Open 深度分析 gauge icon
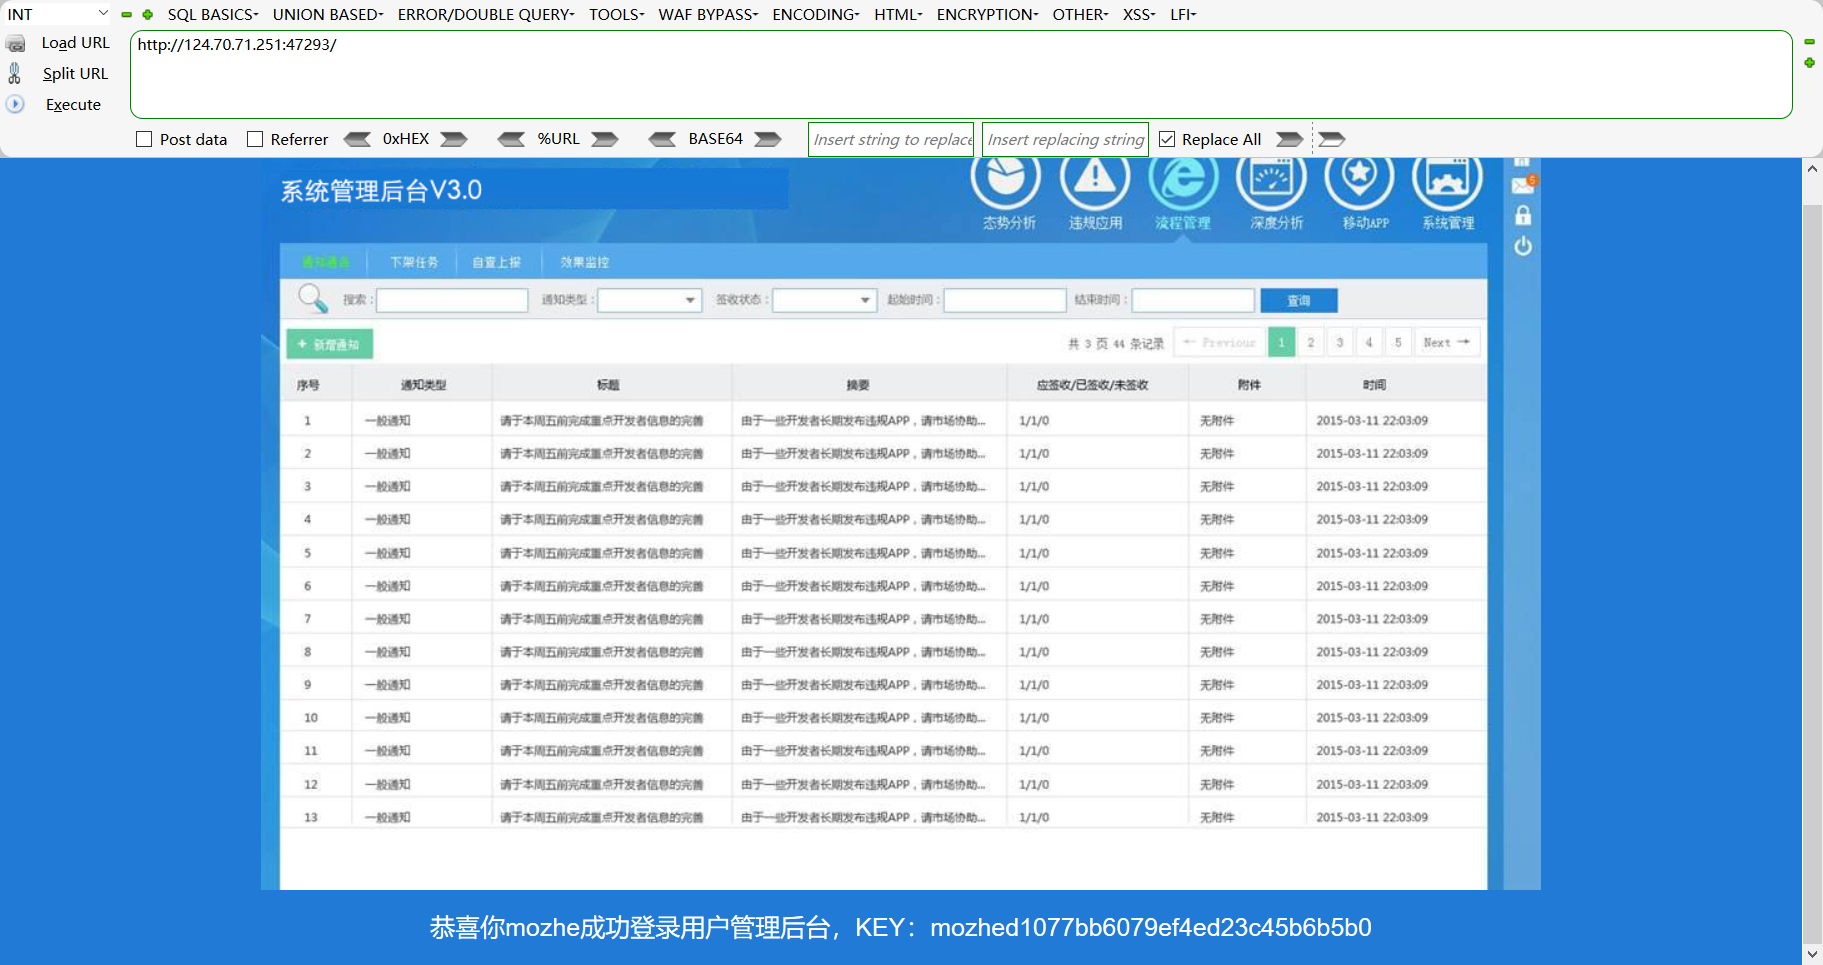This screenshot has width=1823, height=965. pyautogui.click(x=1272, y=180)
